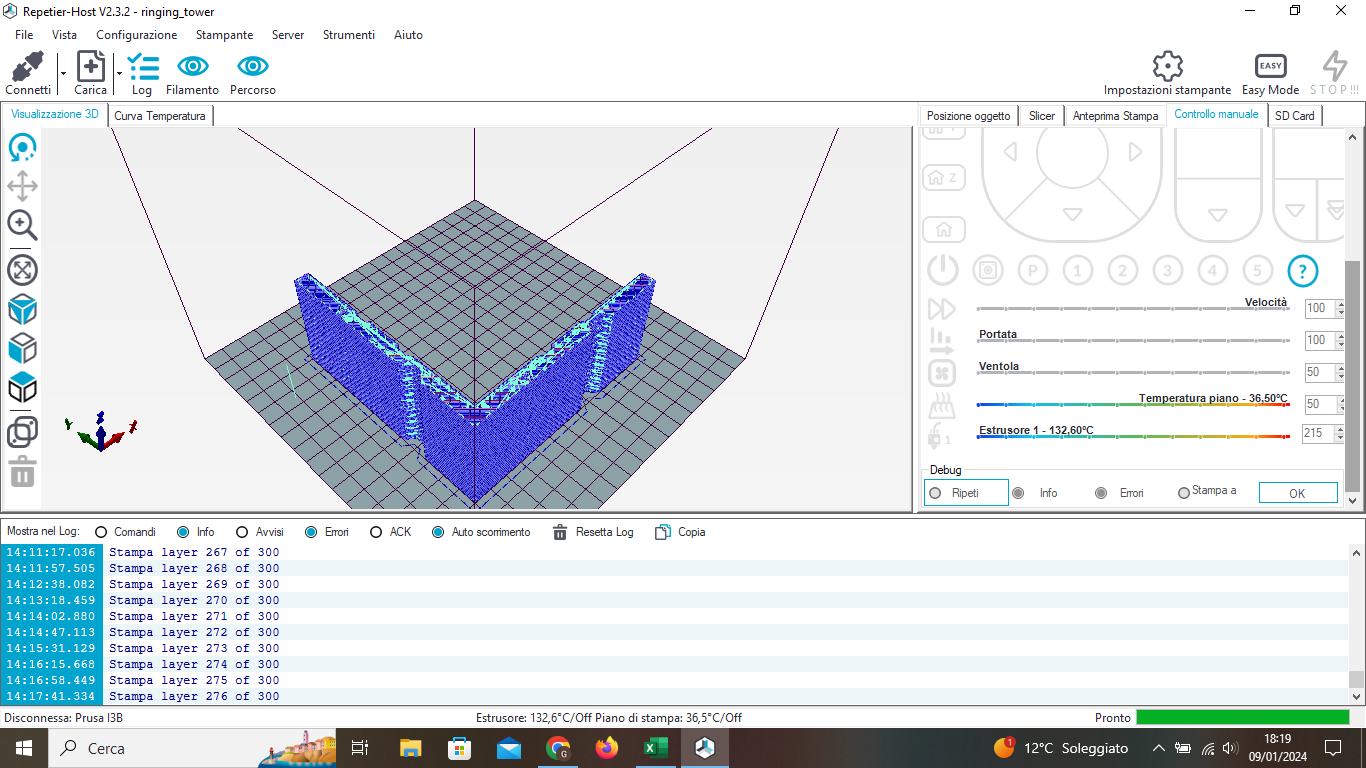Expand the Carica dropdown arrow

tap(119, 73)
